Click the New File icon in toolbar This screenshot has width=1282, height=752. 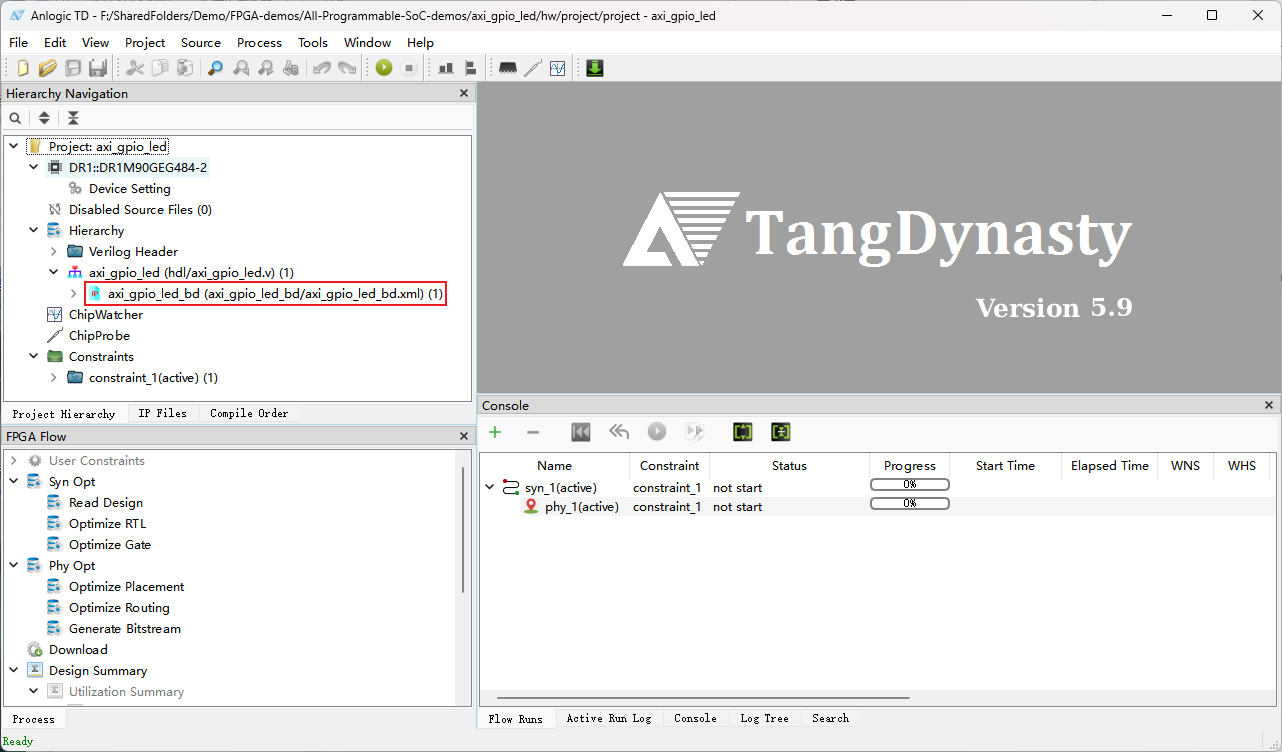[x=22, y=68]
